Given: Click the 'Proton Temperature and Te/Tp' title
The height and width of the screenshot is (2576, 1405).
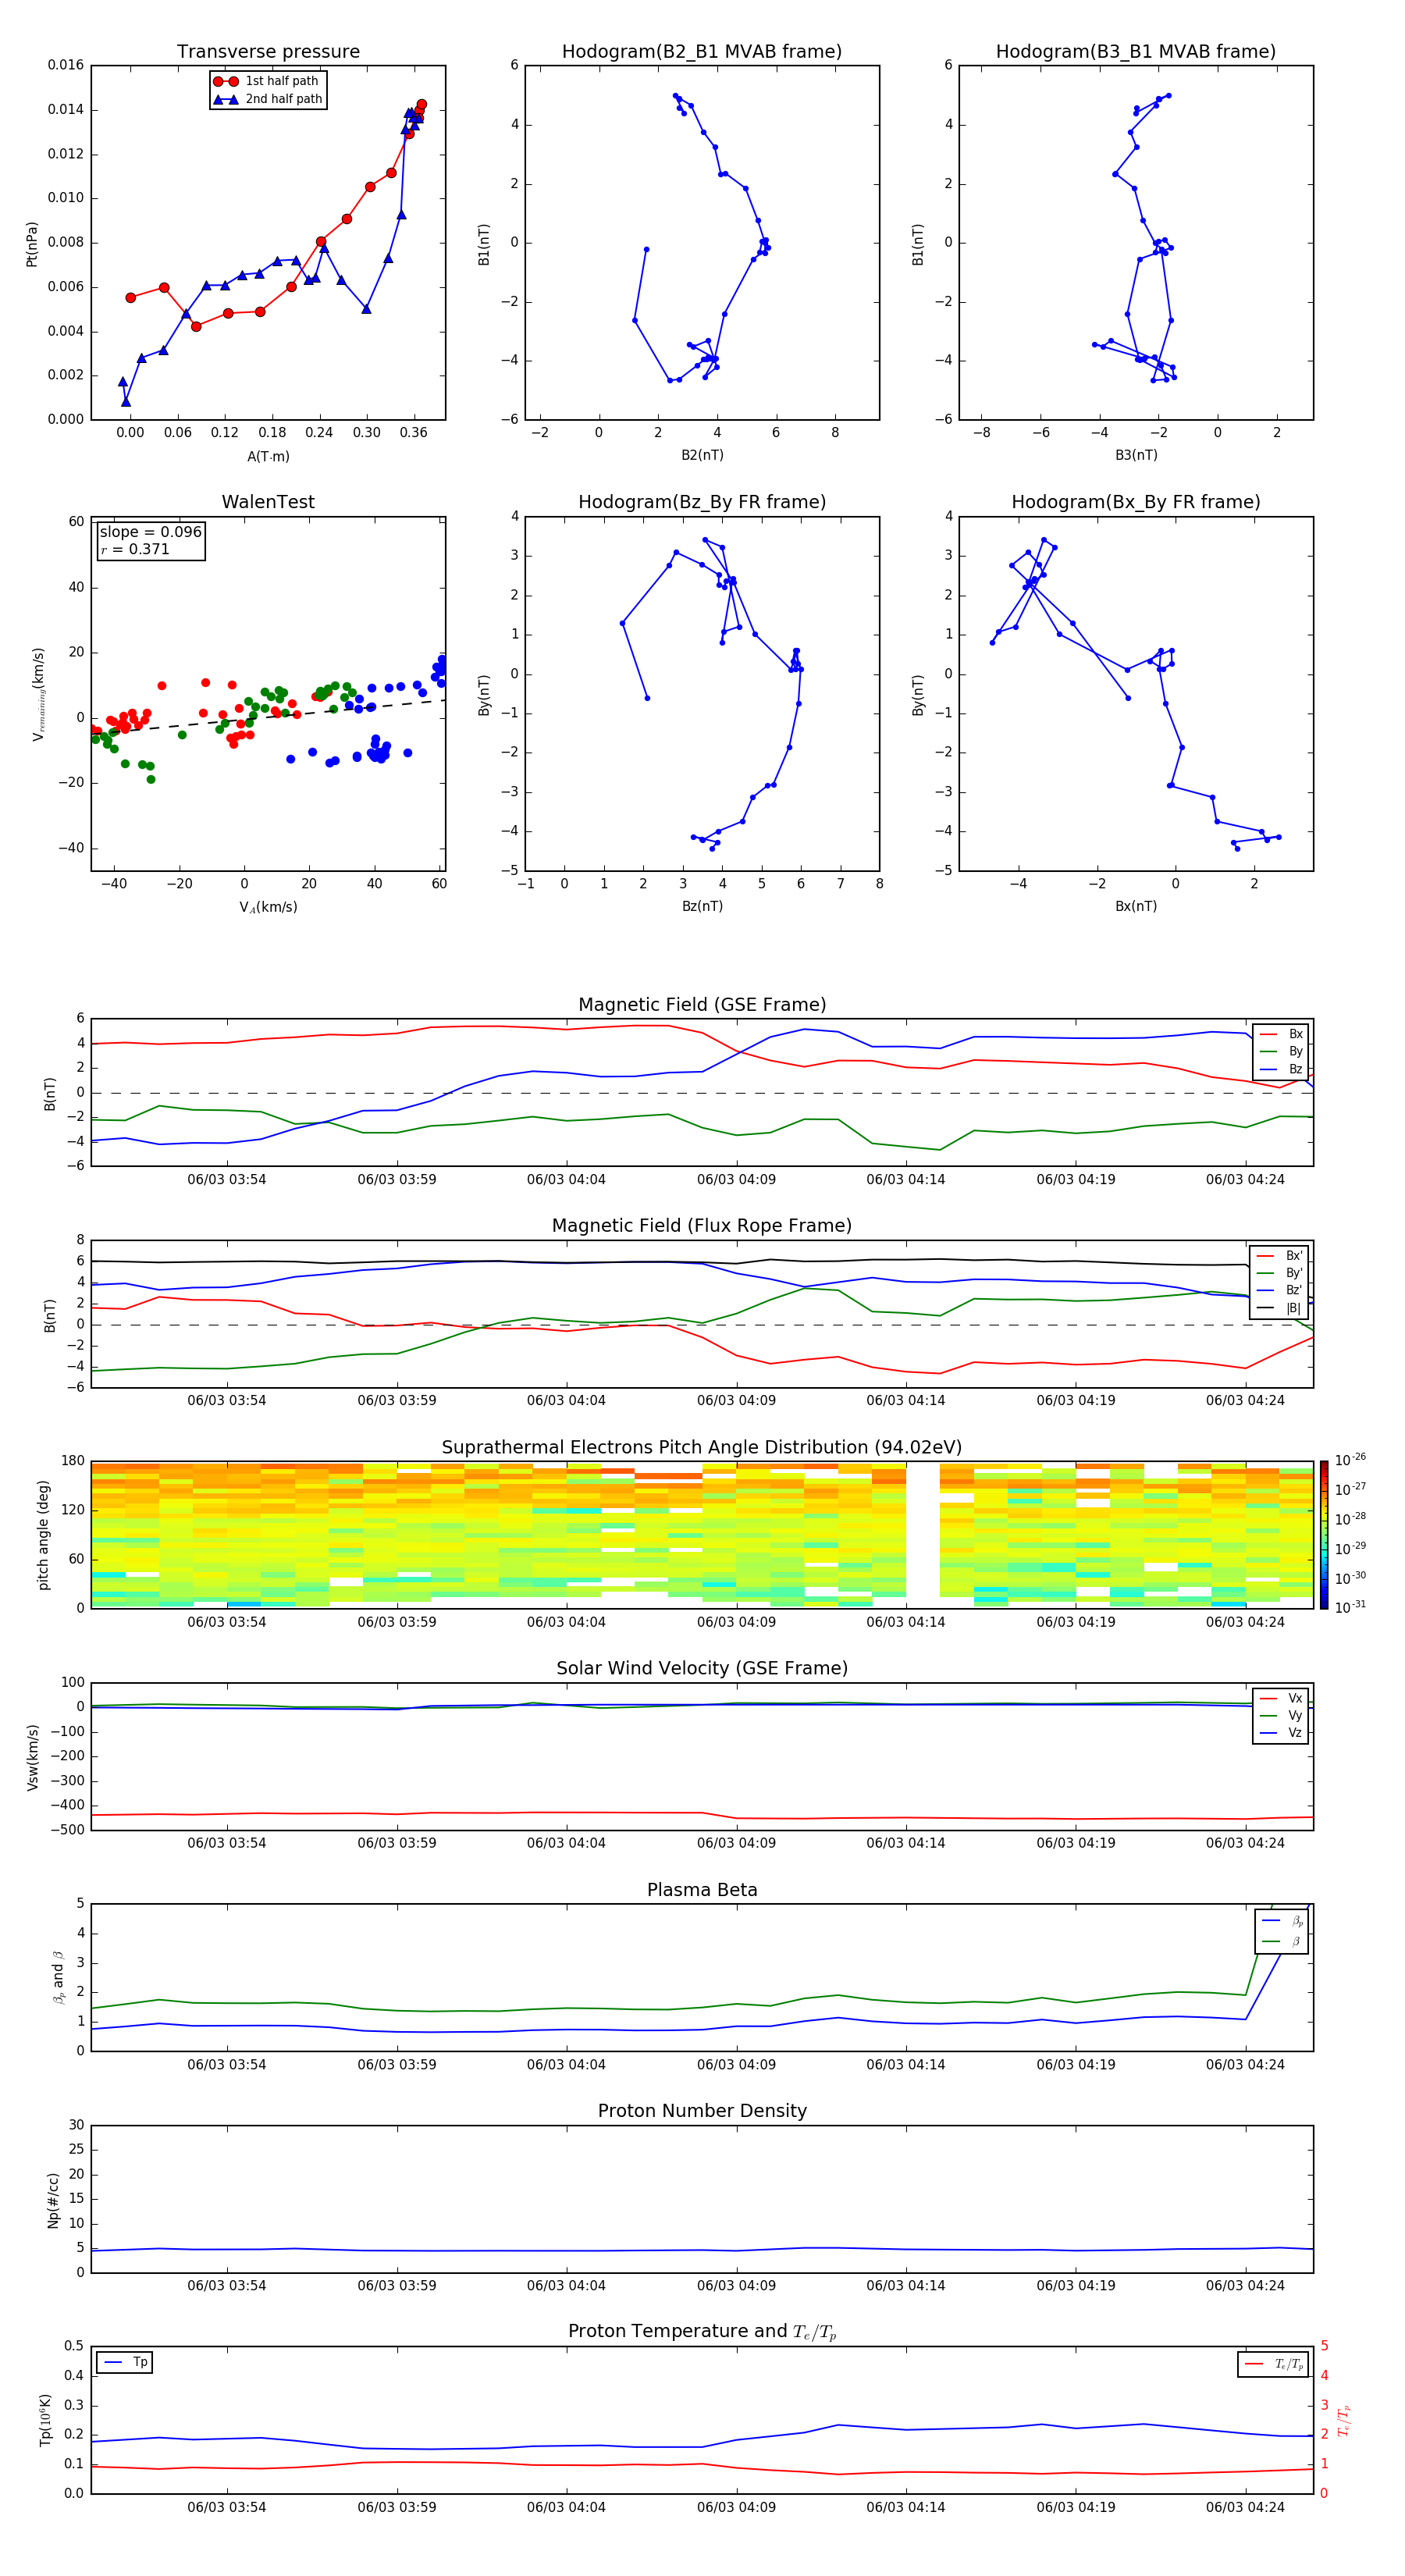Looking at the screenshot, I should (x=702, y=2332).
